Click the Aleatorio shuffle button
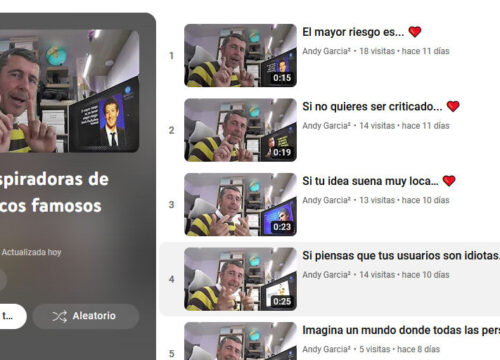Viewport: 500px width, 360px height. pyautogui.click(x=86, y=316)
